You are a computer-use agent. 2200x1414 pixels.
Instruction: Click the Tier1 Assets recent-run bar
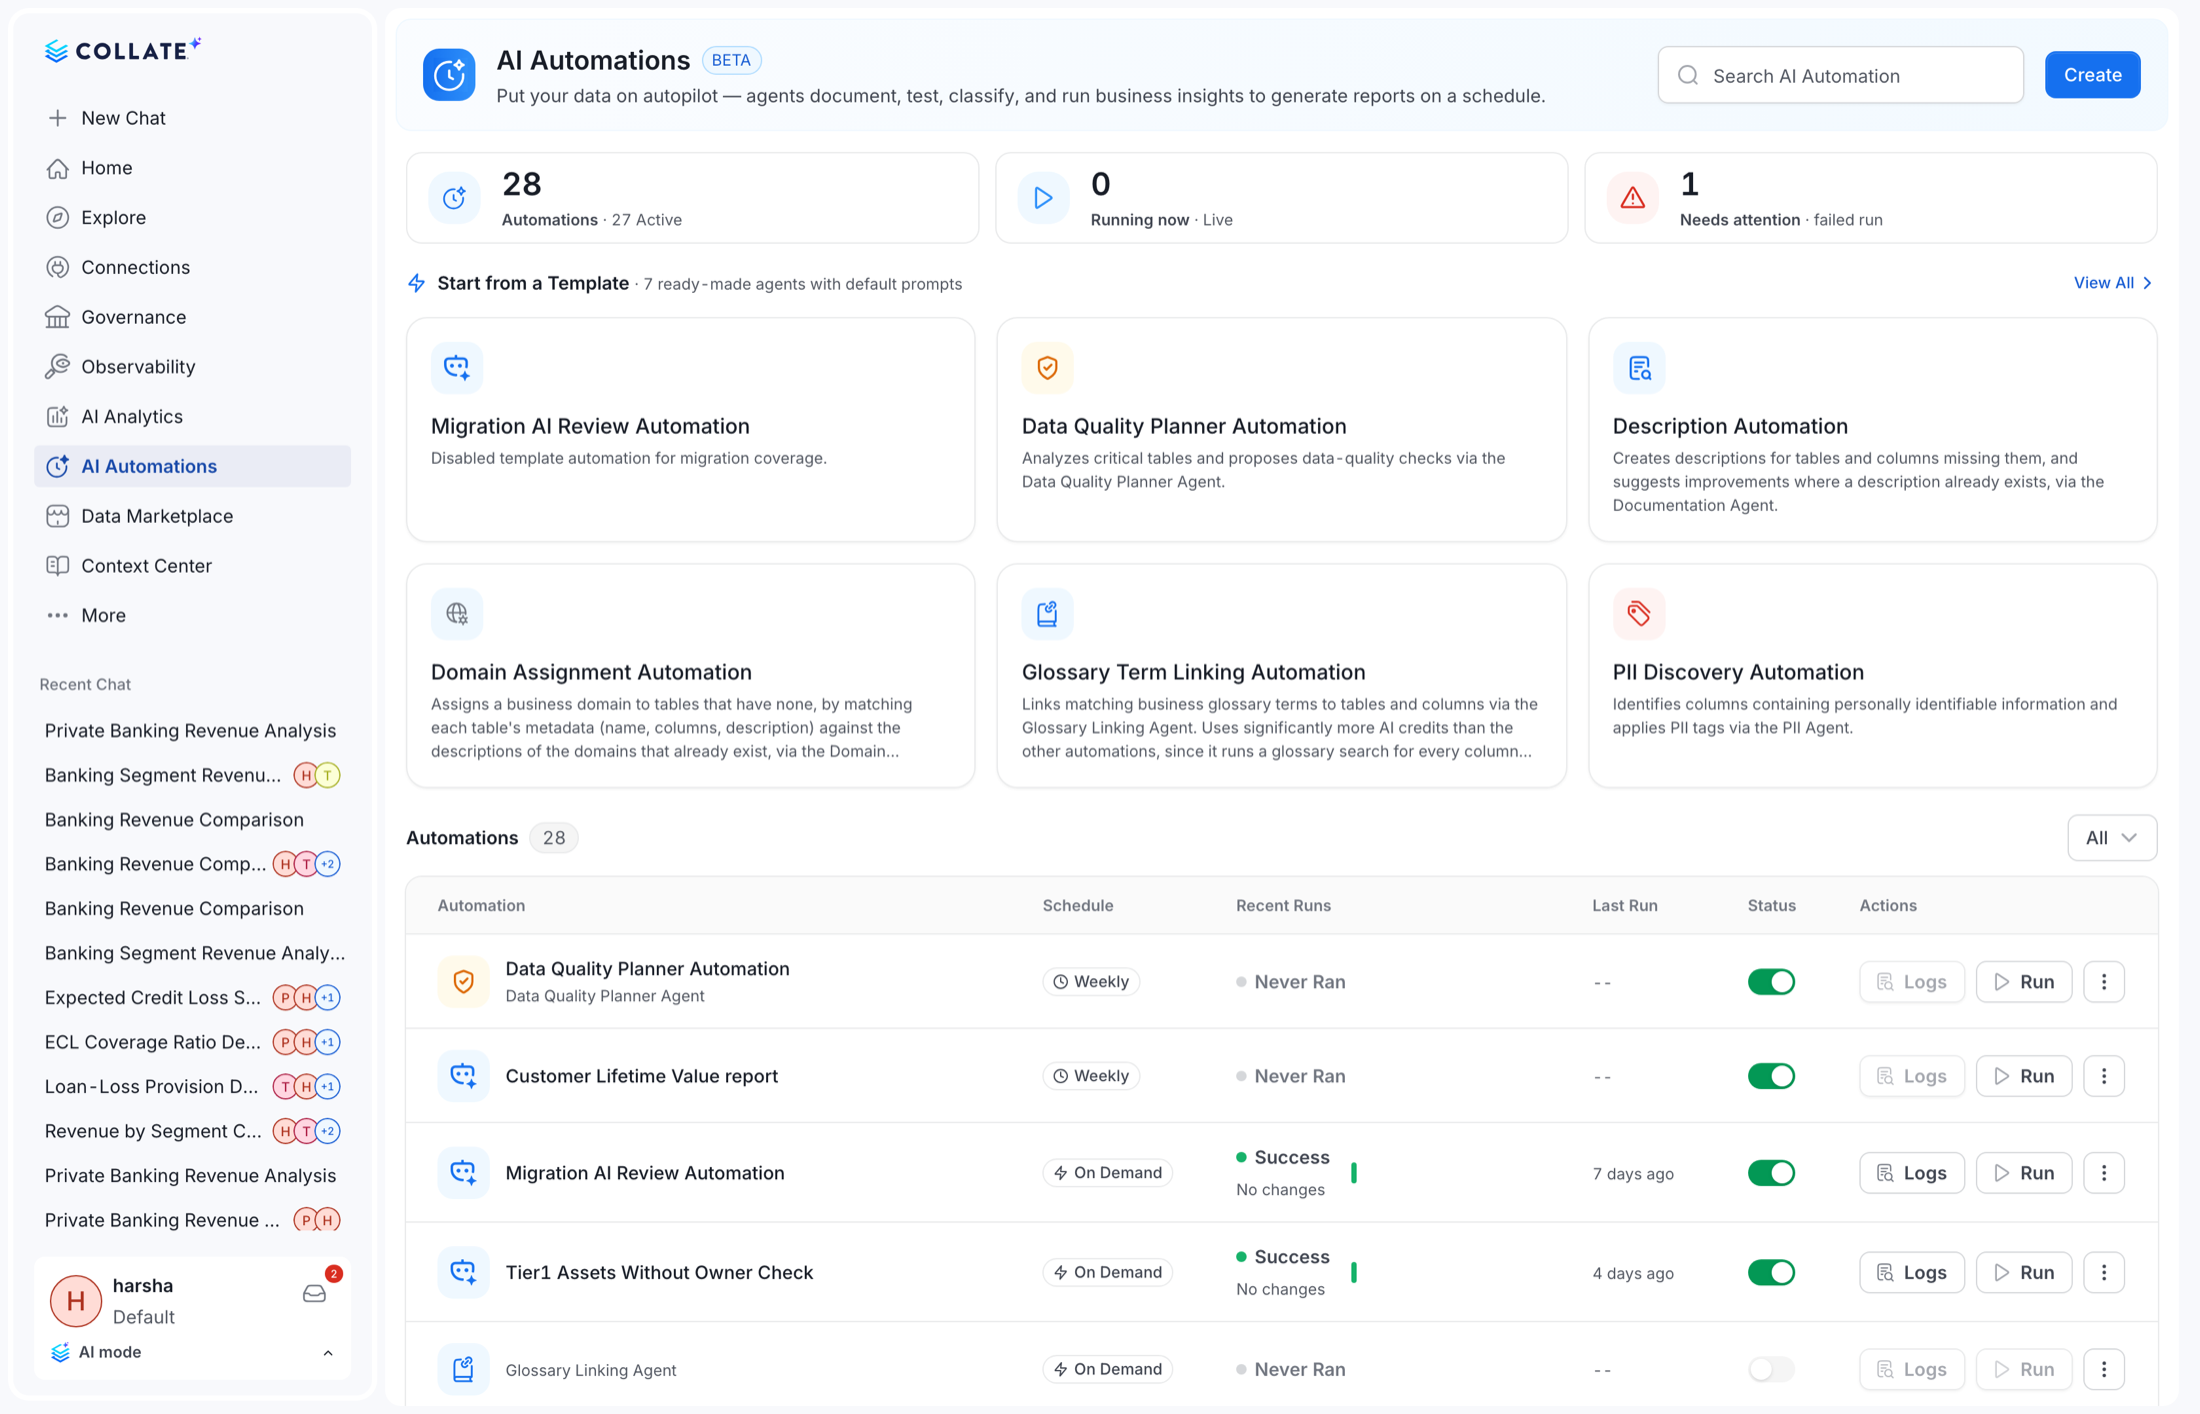[x=1354, y=1272]
